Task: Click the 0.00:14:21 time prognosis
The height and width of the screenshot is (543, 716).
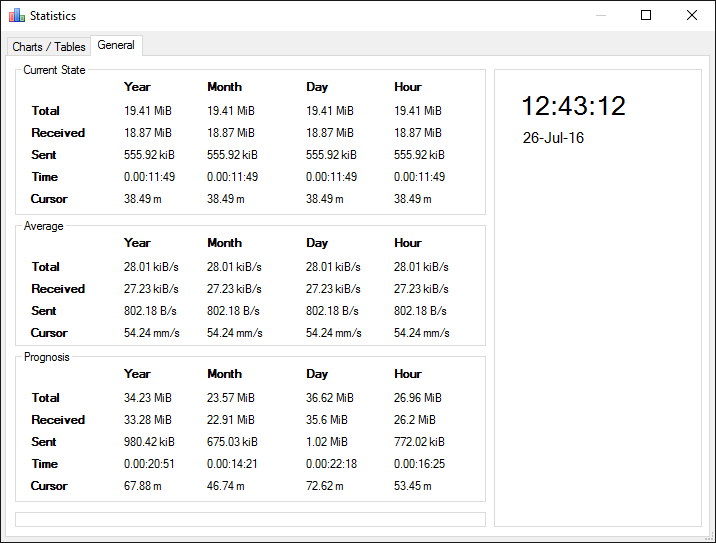Action: click(x=232, y=464)
